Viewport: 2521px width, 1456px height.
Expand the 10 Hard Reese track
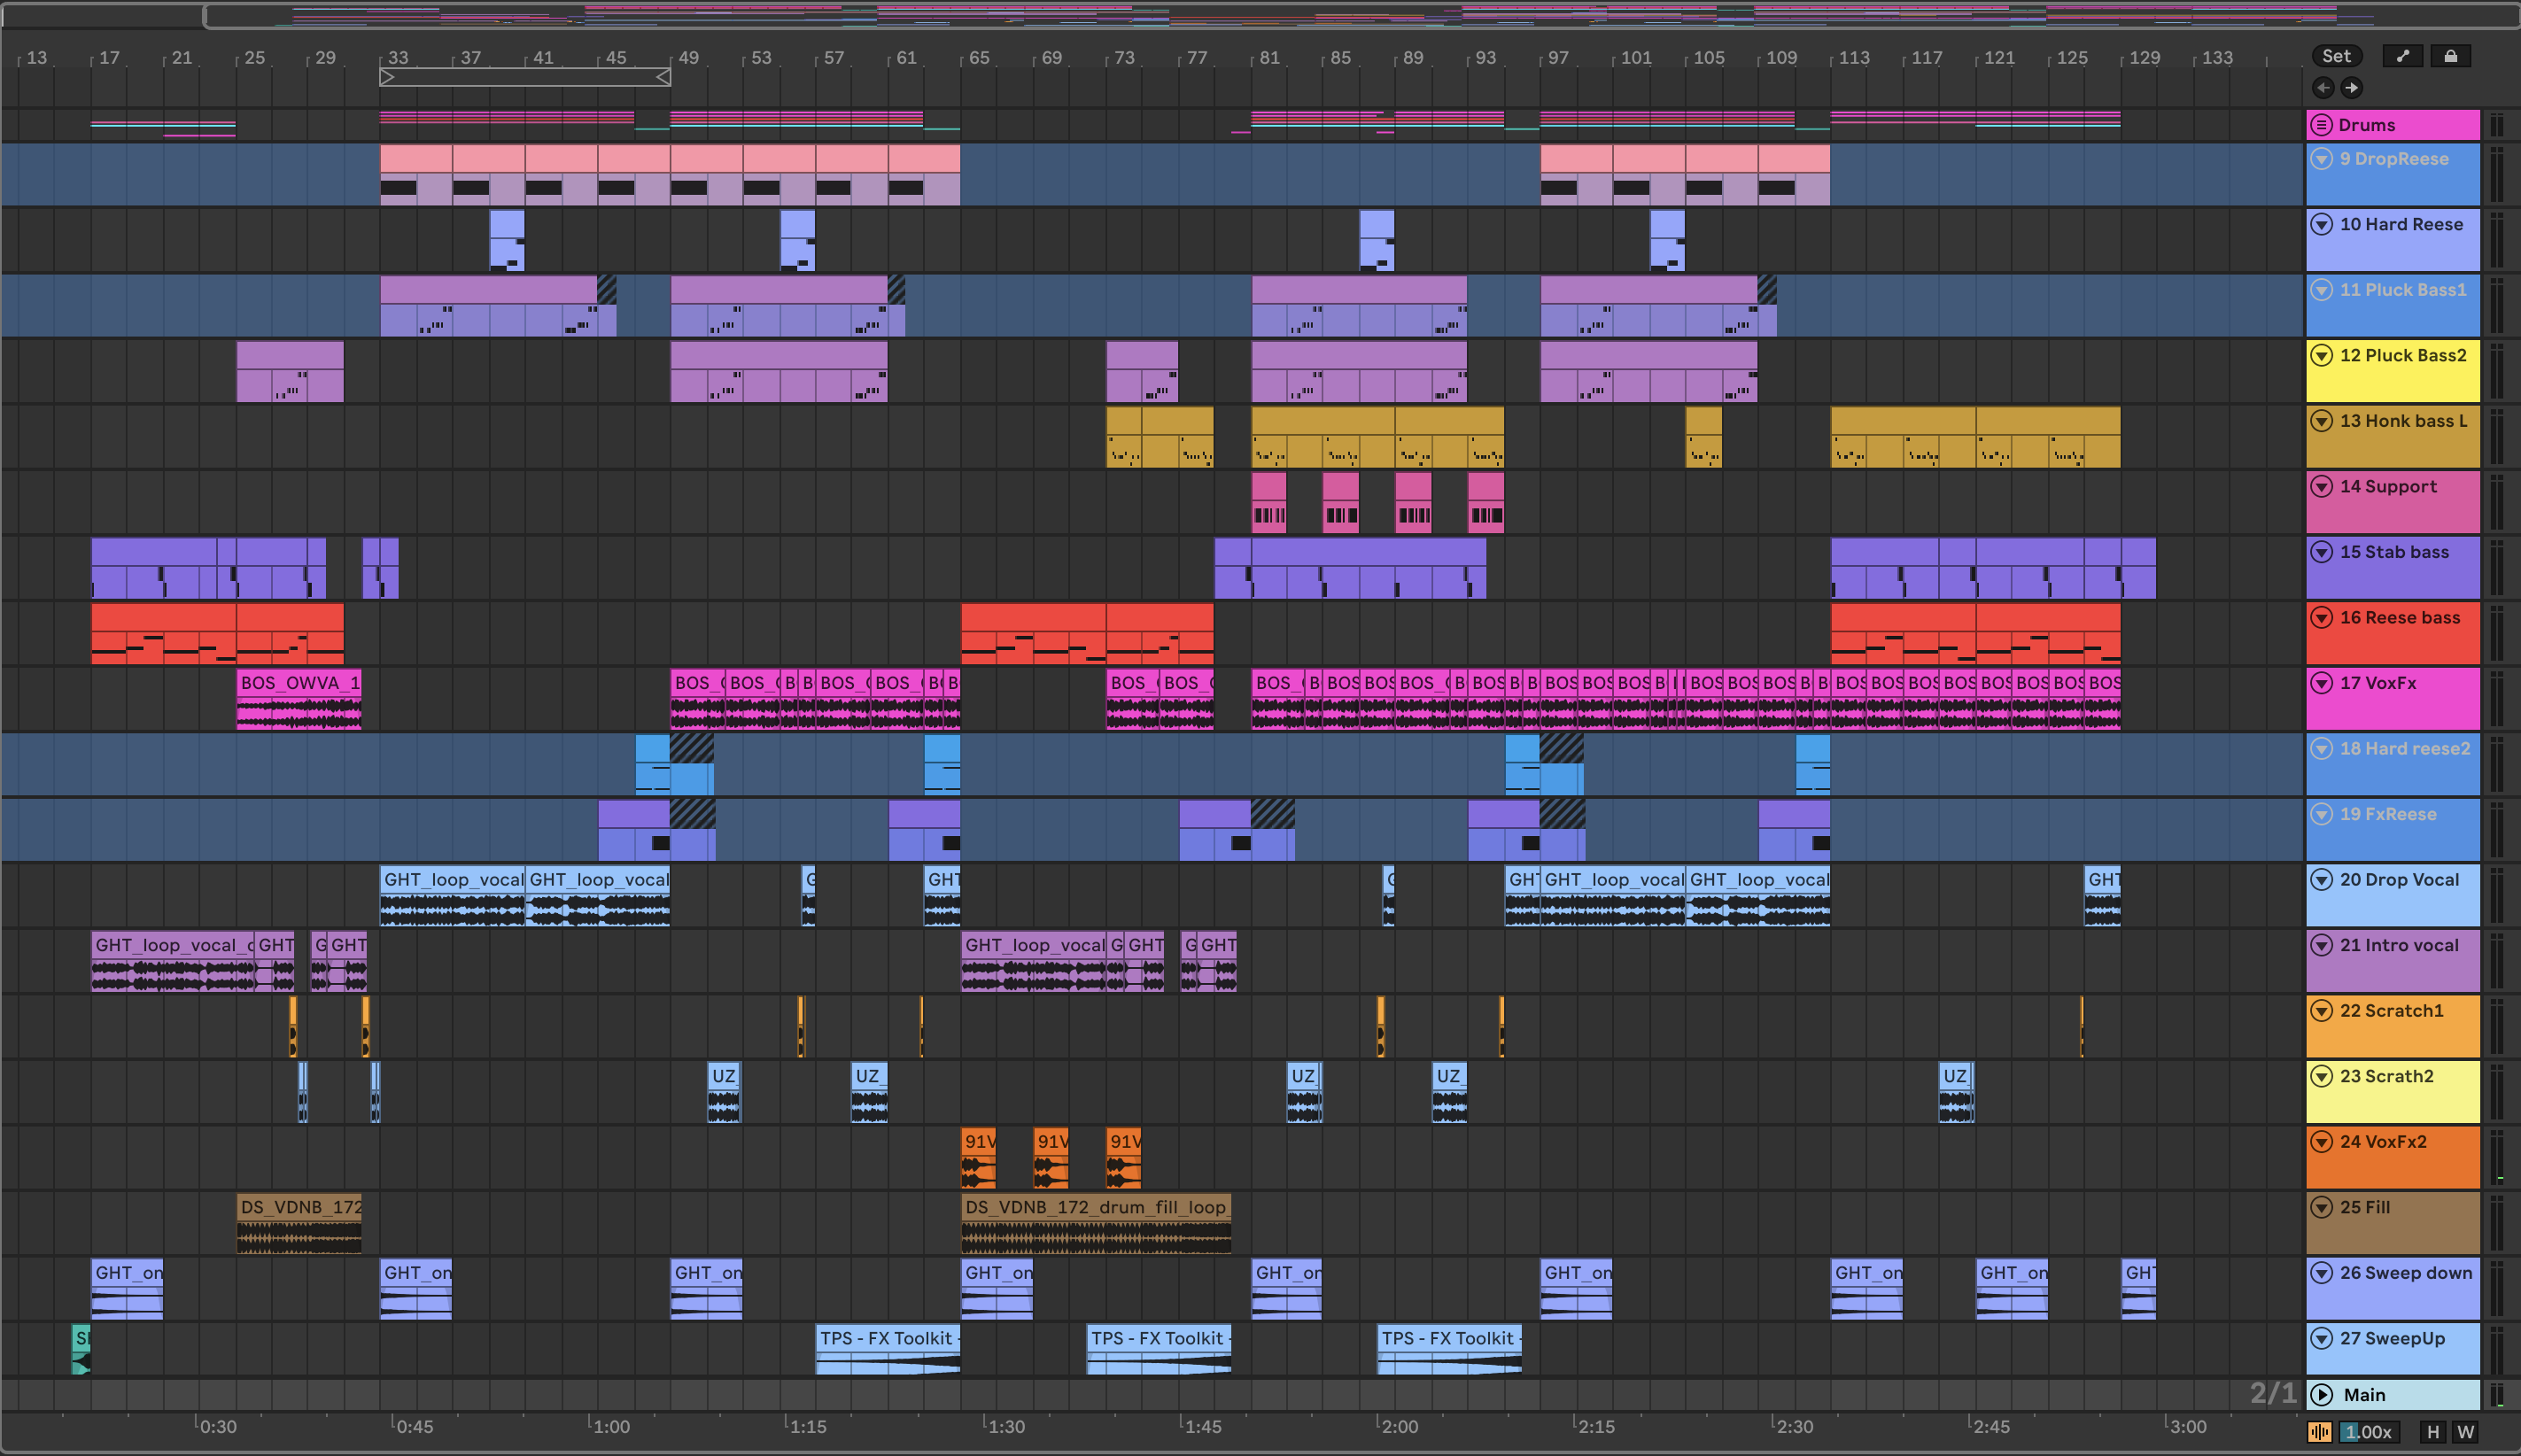click(x=2322, y=224)
